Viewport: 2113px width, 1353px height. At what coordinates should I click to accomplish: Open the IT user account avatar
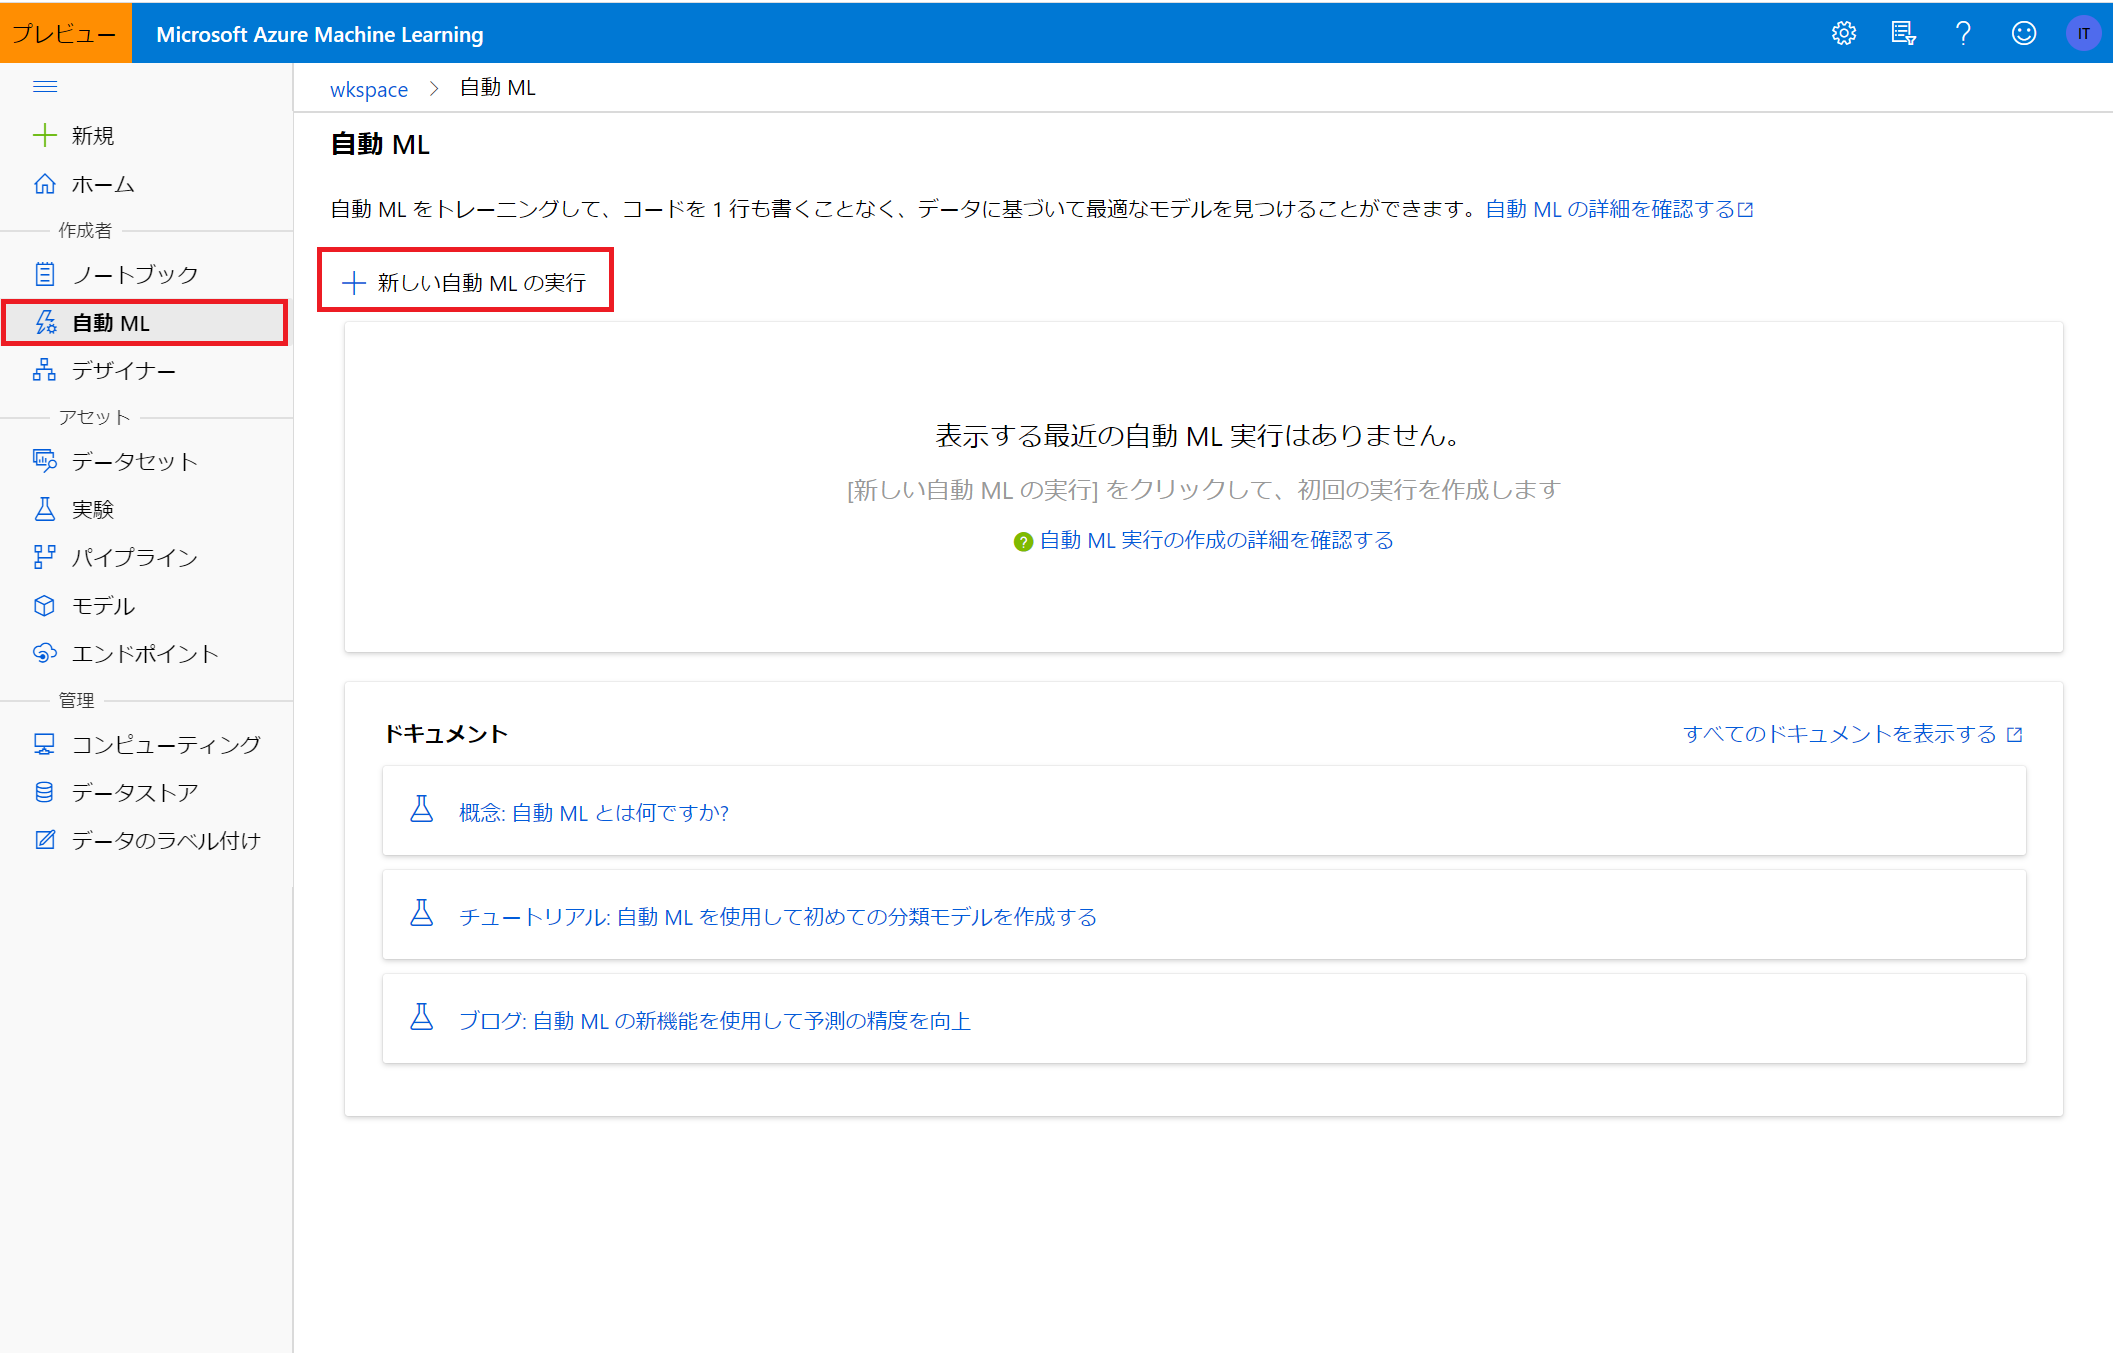(2083, 34)
